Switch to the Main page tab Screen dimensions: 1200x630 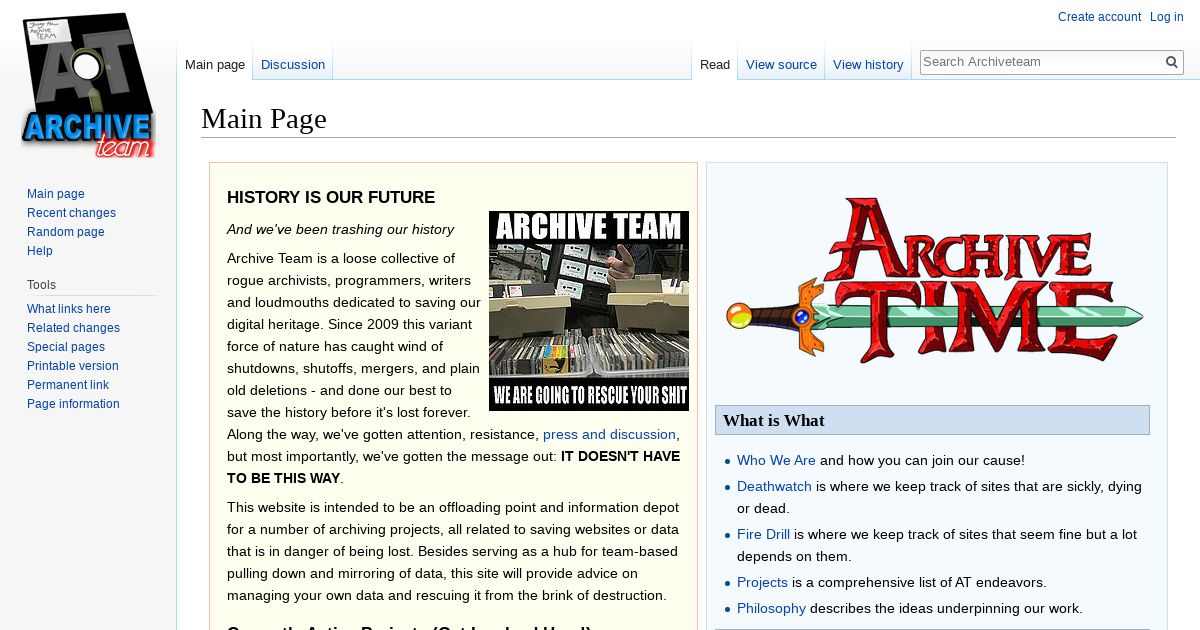tap(215, 64)
